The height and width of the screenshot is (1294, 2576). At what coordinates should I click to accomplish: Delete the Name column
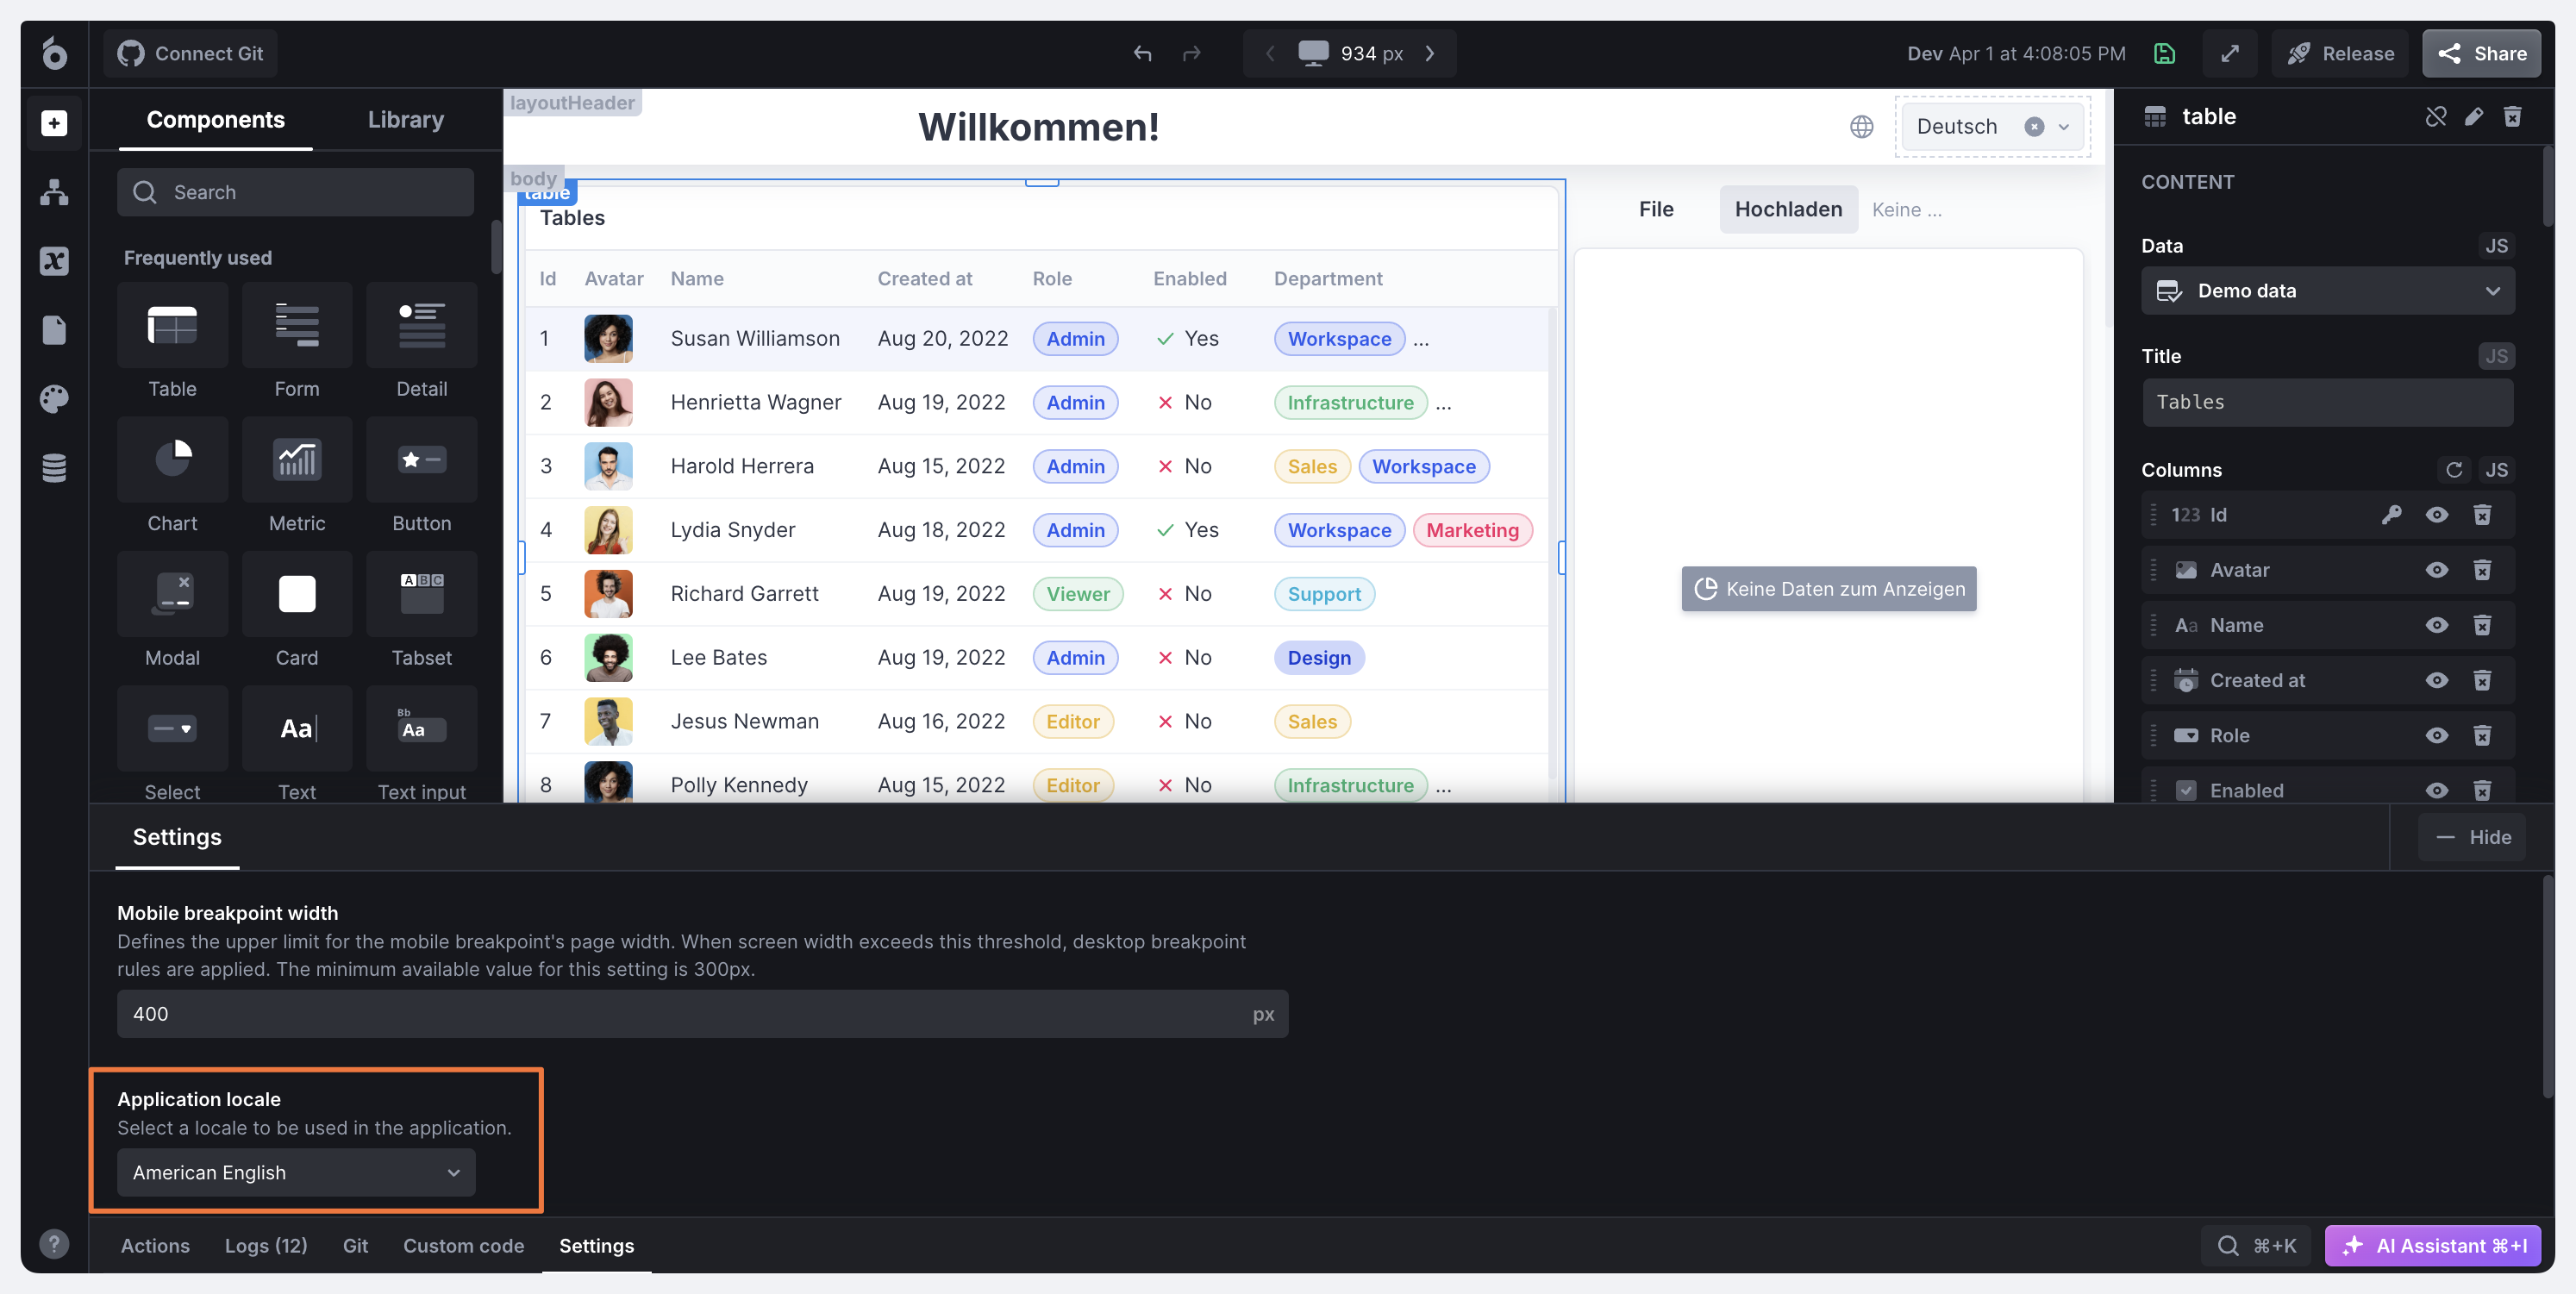(2482, 624)
